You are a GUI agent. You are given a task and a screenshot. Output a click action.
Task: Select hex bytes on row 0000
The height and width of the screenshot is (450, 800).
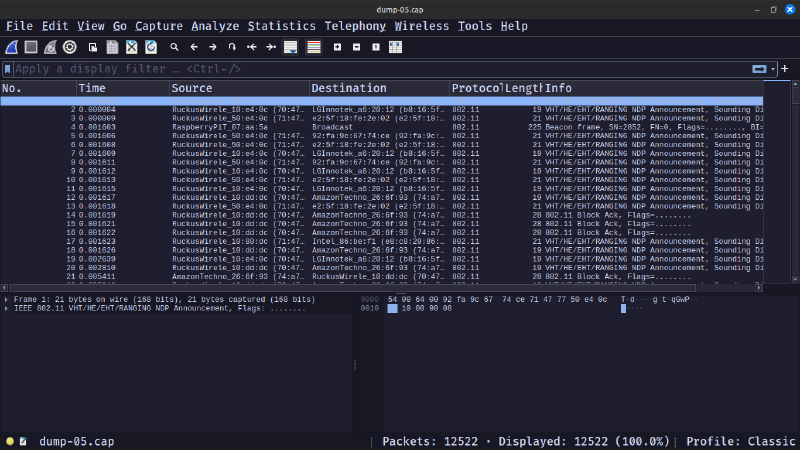click(497, 299)
